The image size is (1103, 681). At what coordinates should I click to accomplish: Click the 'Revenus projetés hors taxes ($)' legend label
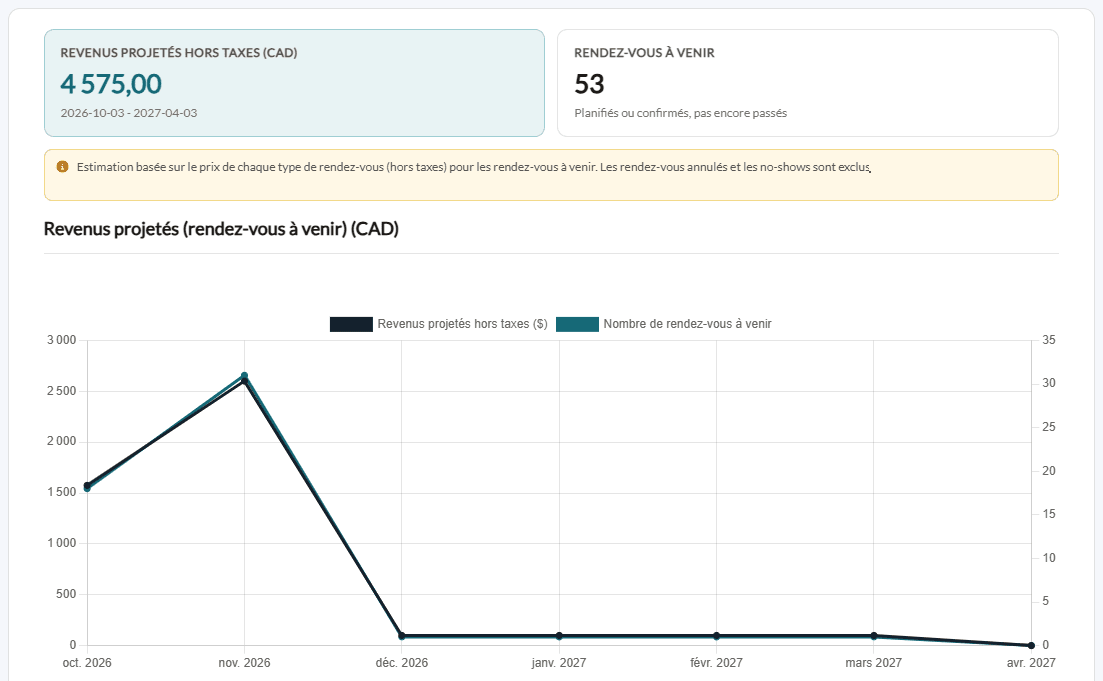click(462, 324)
